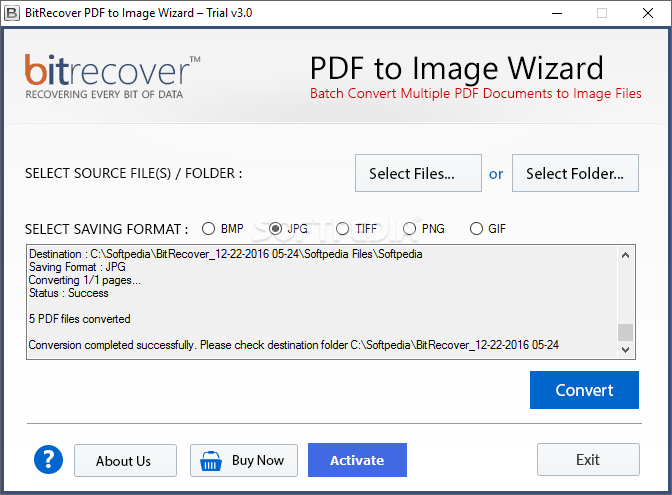This screenshot has width=672, height=495.
Task: Select JPG saving format
Action: (288, 229)
